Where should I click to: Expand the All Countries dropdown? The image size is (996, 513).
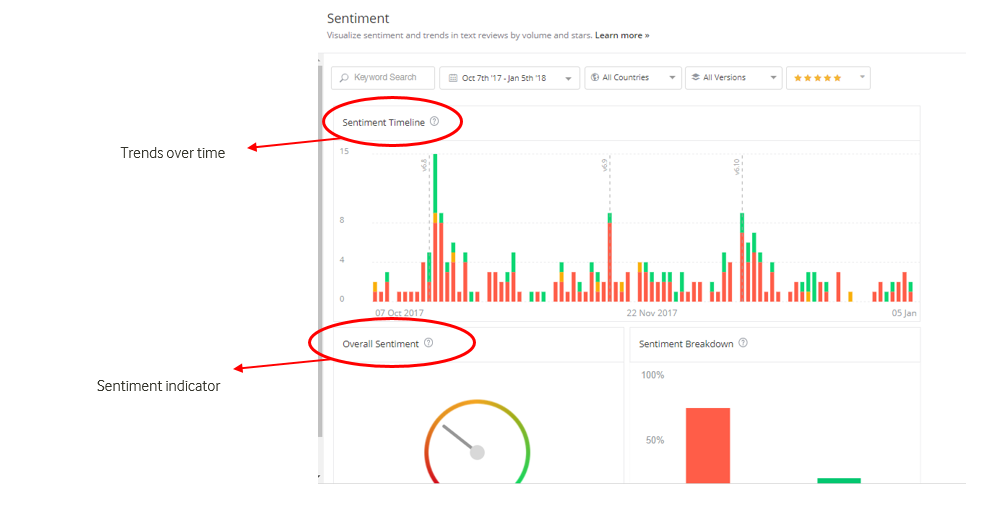point(633,77)
